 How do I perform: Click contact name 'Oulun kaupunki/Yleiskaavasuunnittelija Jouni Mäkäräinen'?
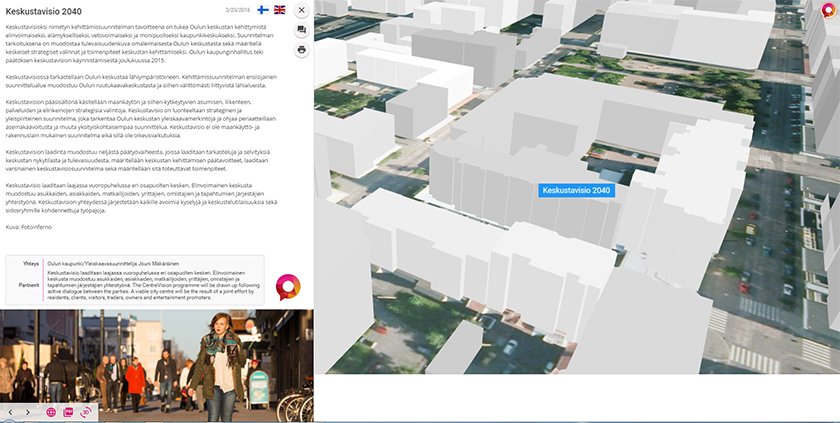(113, 263)
